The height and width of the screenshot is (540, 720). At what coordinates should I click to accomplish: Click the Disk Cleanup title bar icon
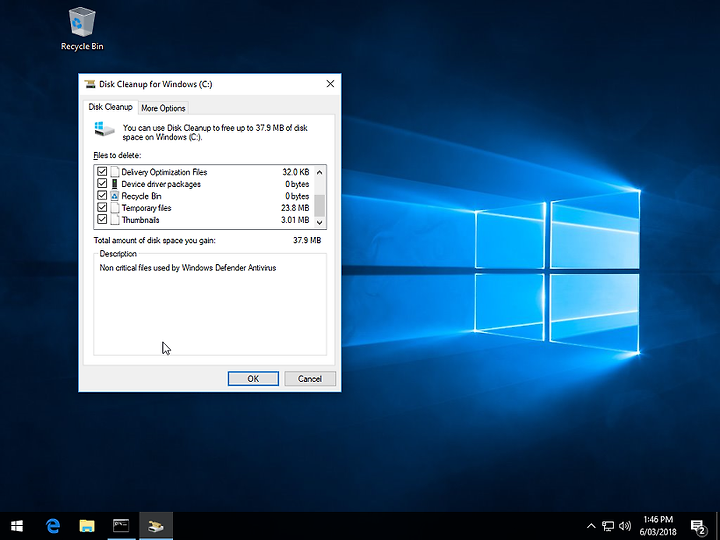[90, 84]
